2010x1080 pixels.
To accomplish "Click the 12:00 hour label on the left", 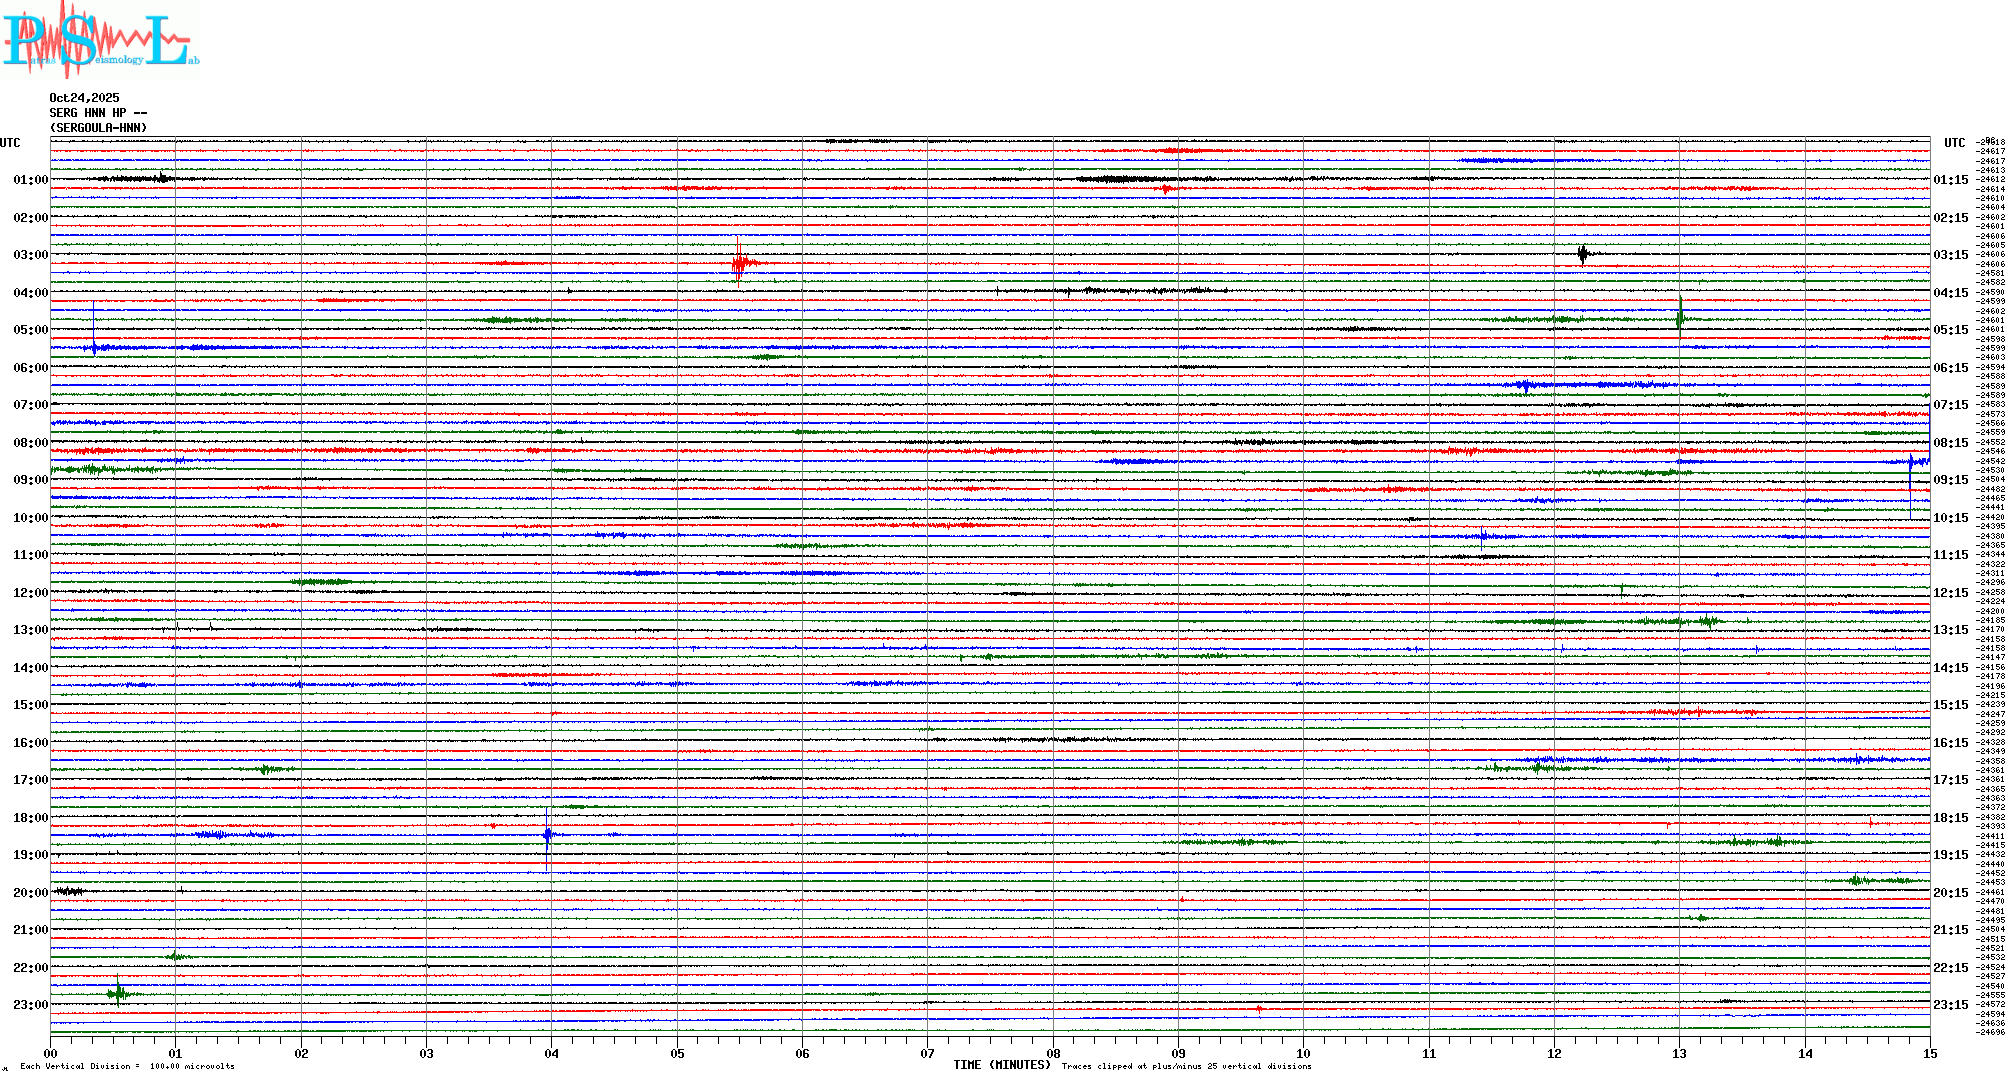I will [x=30, y=593].
